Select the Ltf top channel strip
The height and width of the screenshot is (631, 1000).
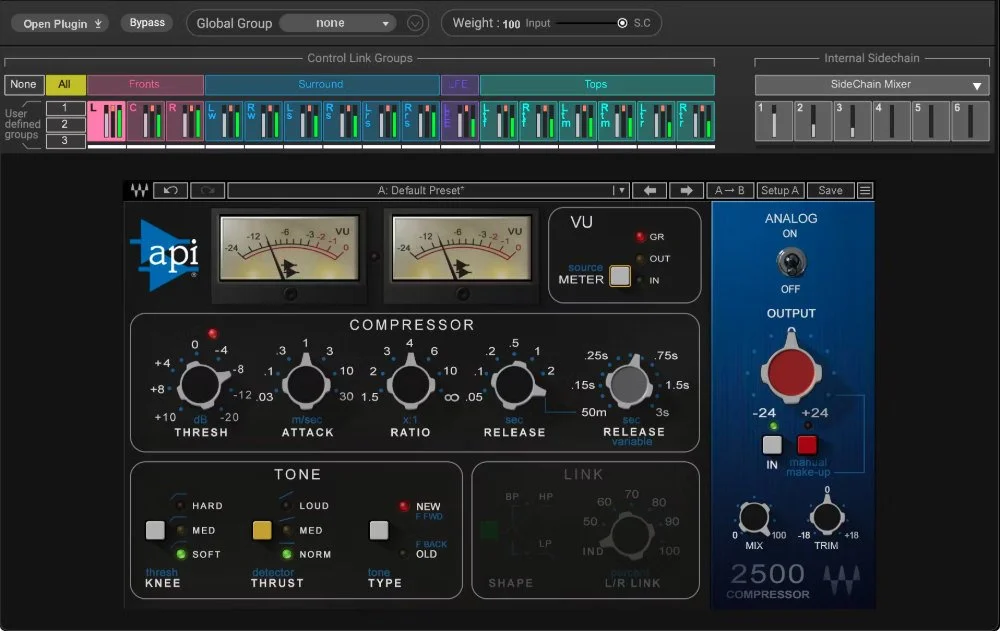point(499,121)
